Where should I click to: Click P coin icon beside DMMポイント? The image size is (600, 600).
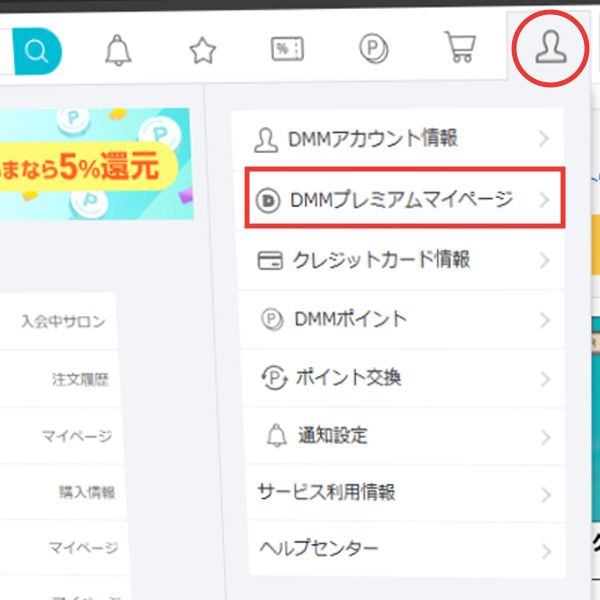(272, 319)
